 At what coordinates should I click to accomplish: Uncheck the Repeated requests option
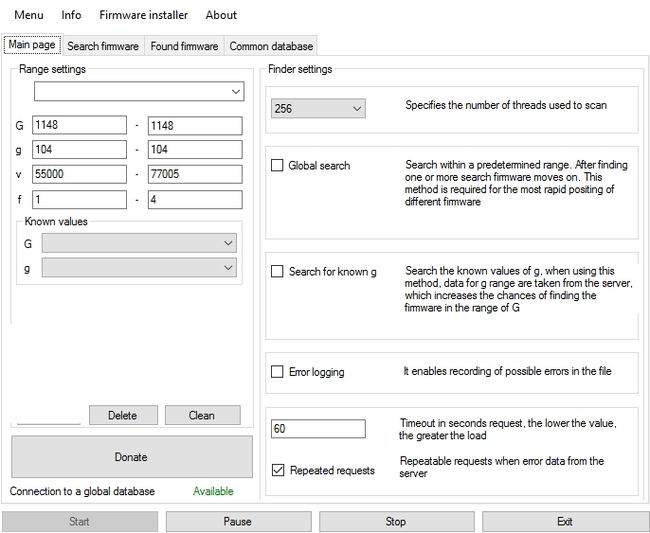coord(278,470)
